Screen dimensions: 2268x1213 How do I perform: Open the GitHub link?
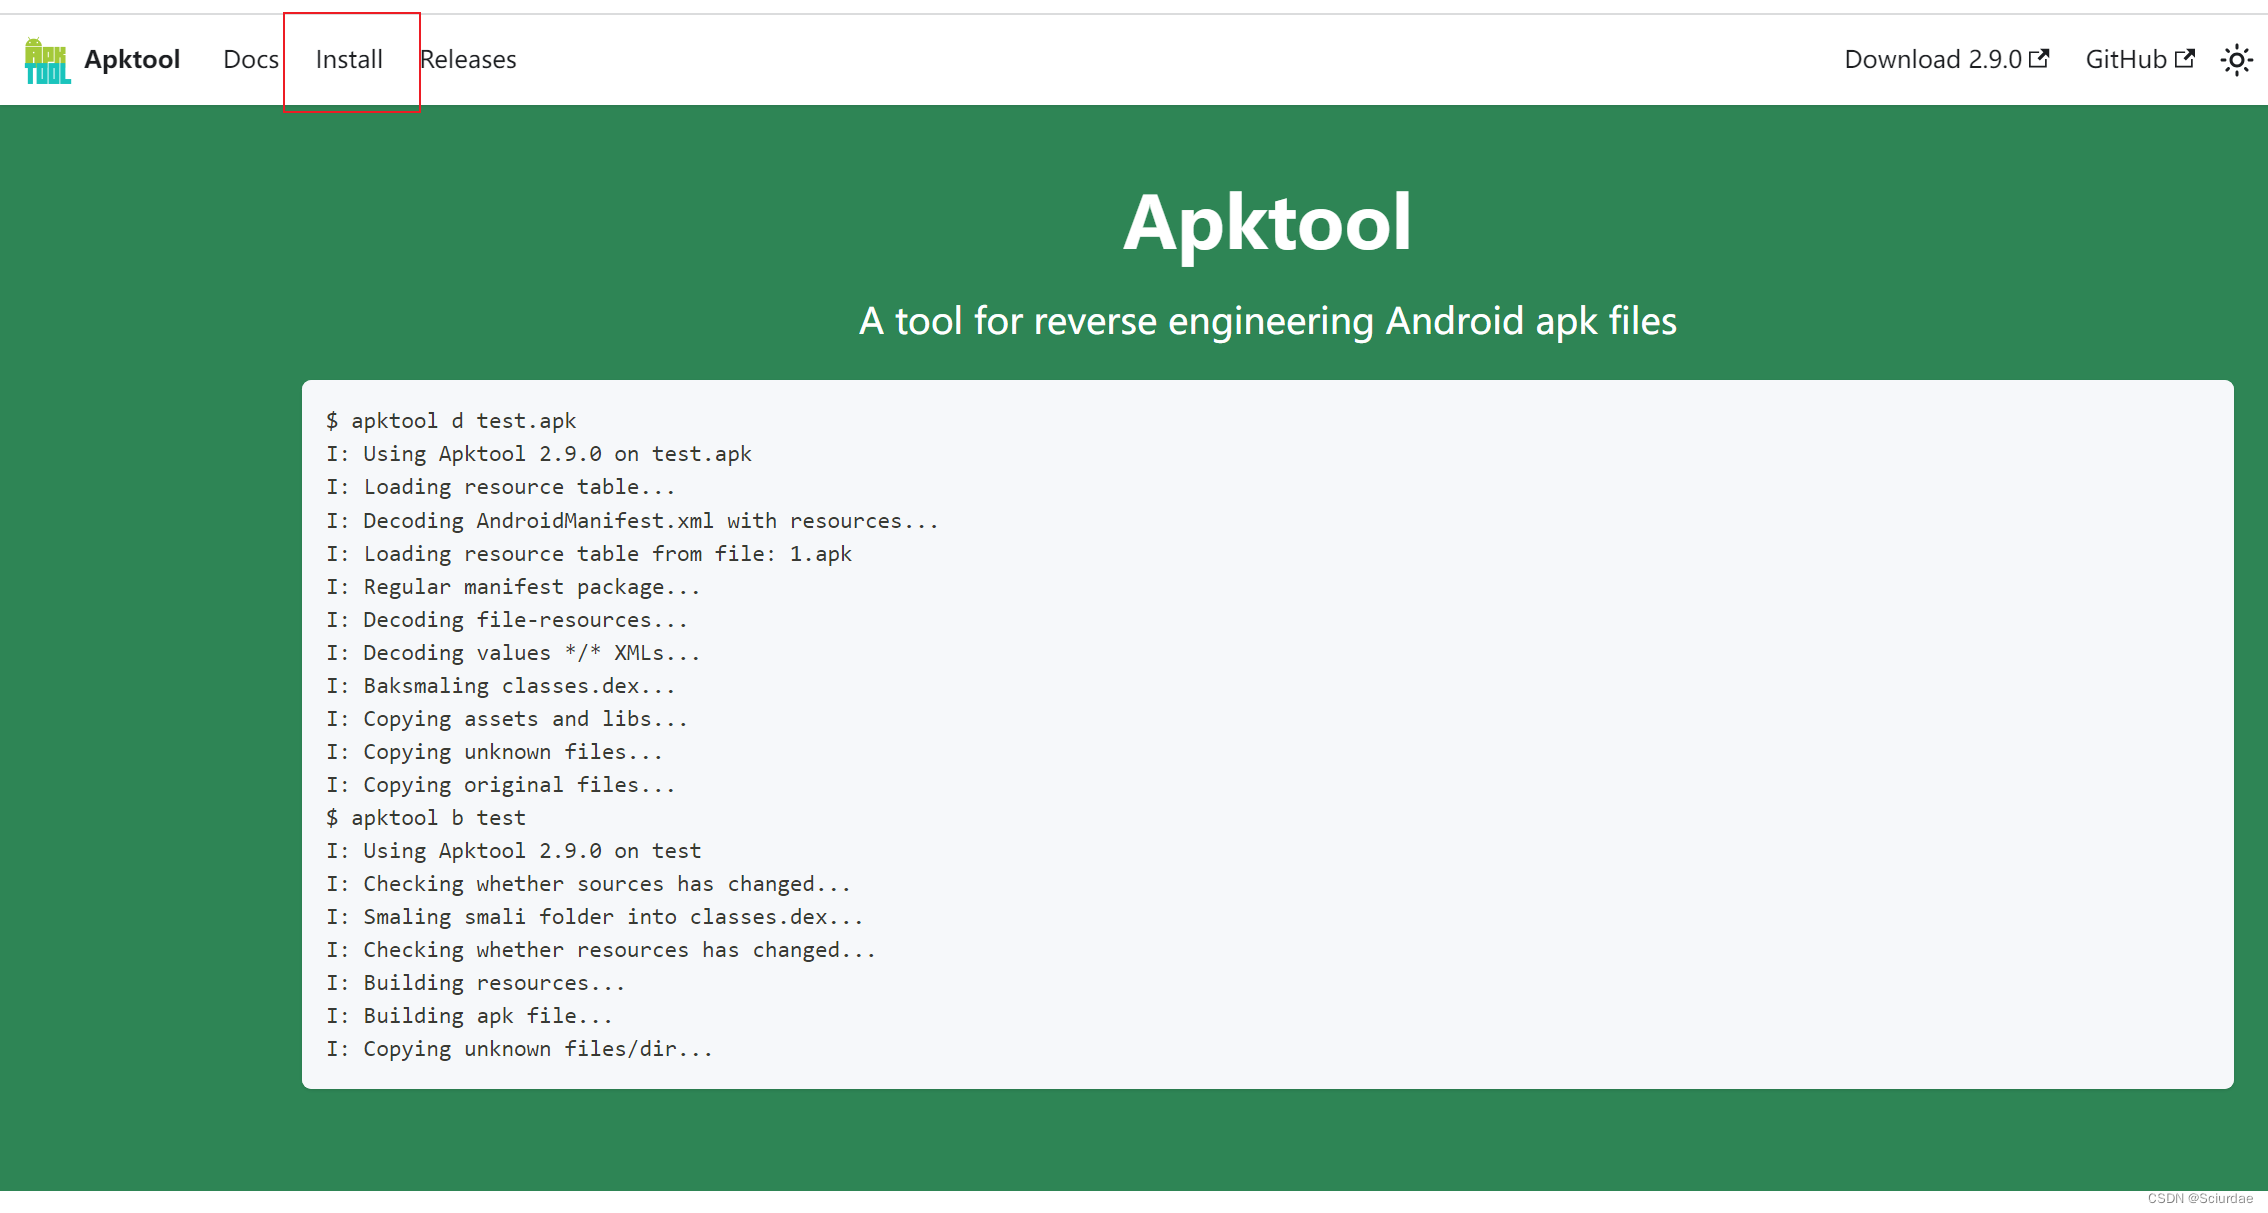2125,60
